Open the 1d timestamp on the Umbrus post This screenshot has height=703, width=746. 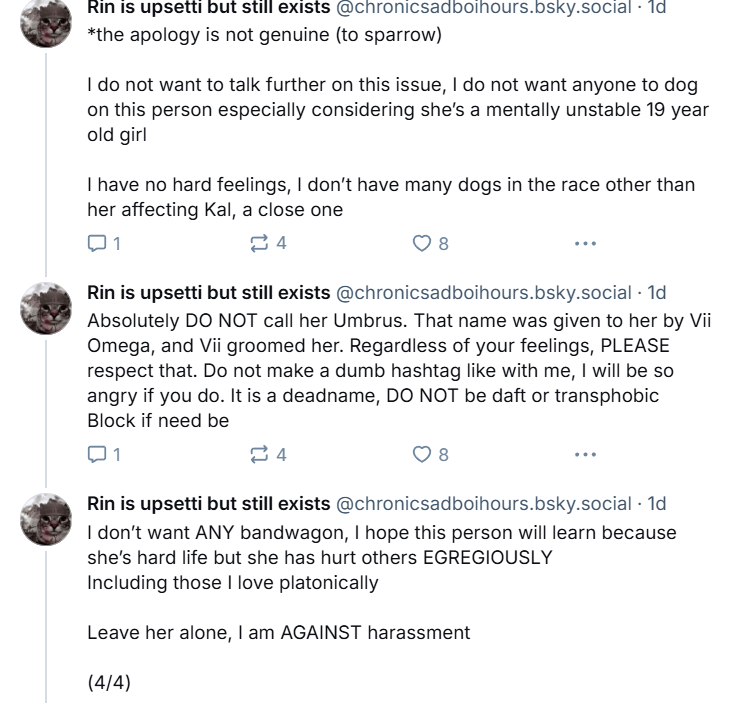pyautogui.click(x=657, y=293)
